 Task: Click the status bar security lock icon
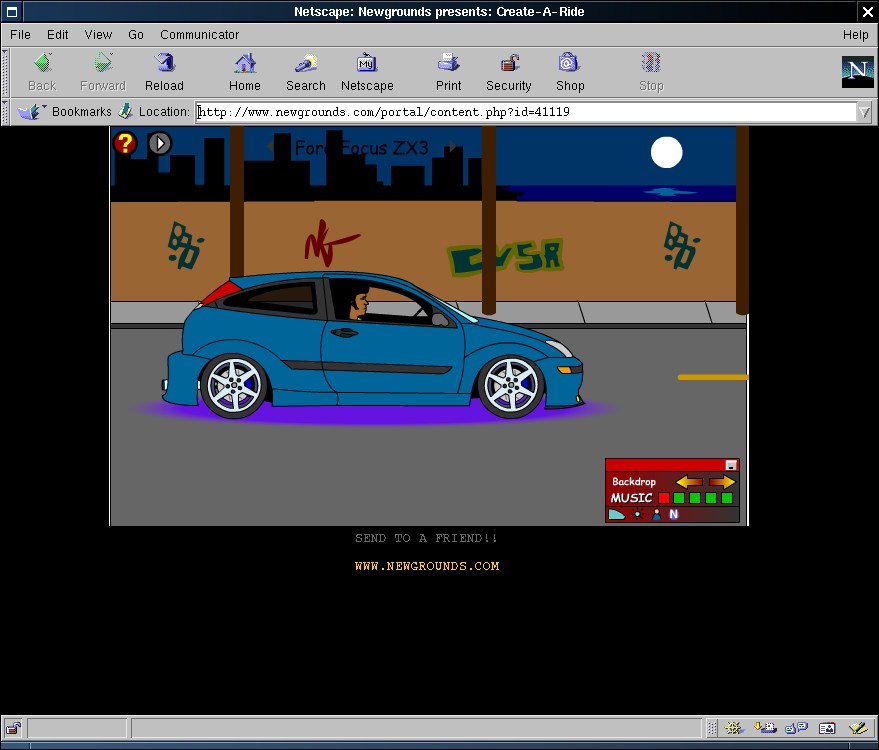tap(13, 728)
